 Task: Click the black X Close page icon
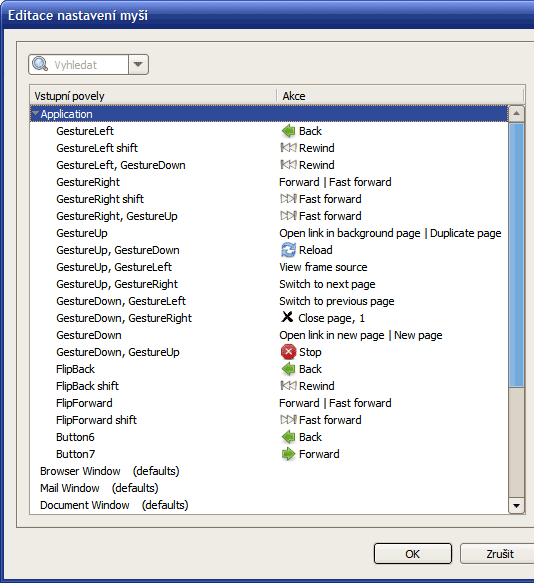pyautogui.click(x=287, y=317)
